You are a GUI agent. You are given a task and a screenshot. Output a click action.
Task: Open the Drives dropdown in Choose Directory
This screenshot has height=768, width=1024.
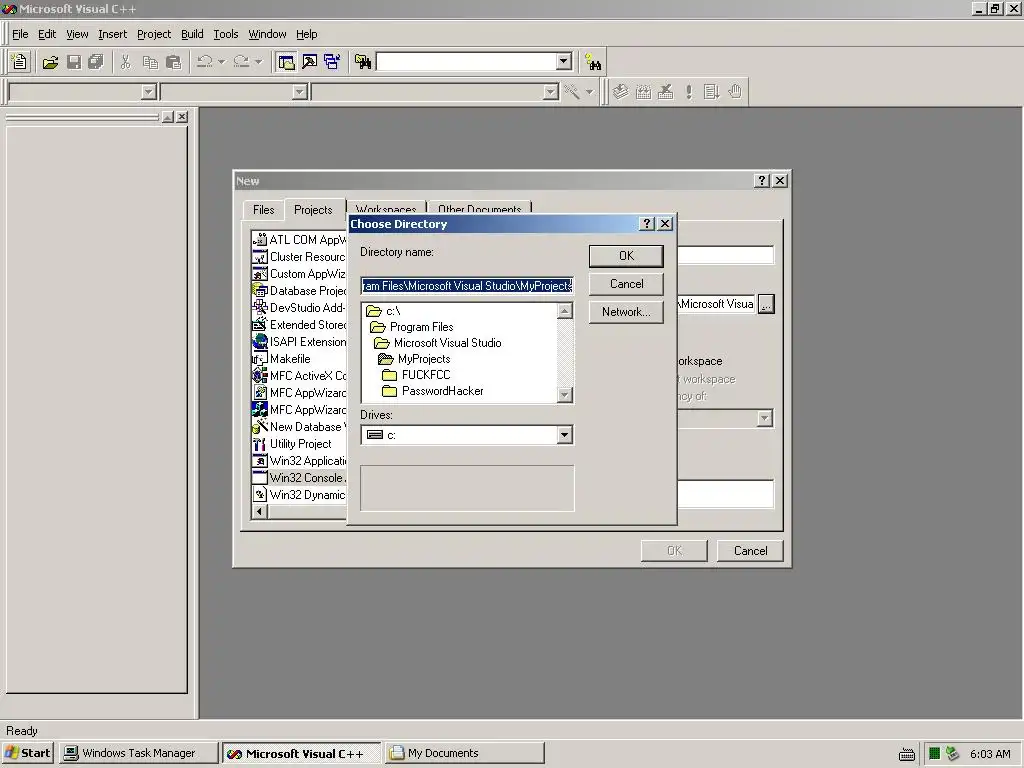click(x=565, y=435)
